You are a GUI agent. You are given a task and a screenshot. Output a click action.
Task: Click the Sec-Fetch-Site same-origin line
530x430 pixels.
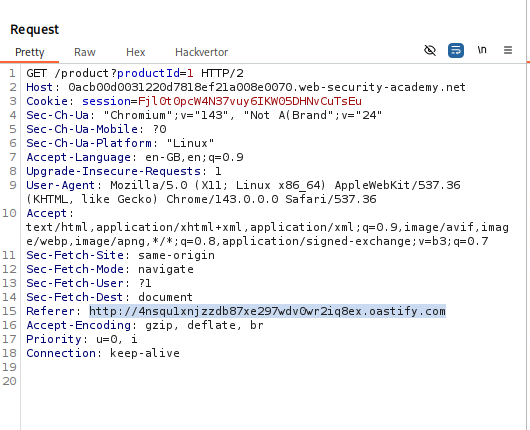(121, 255)
